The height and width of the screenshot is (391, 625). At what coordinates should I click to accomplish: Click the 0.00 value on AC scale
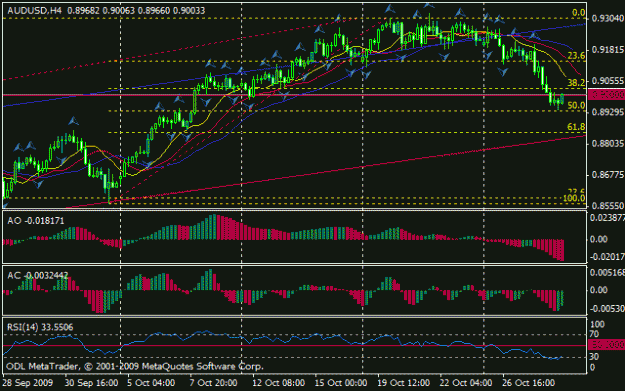(598, 290)
